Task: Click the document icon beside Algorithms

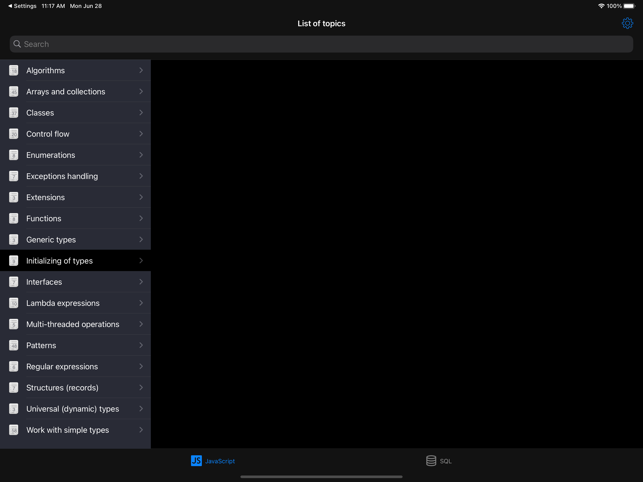Action: coord(14,71)
